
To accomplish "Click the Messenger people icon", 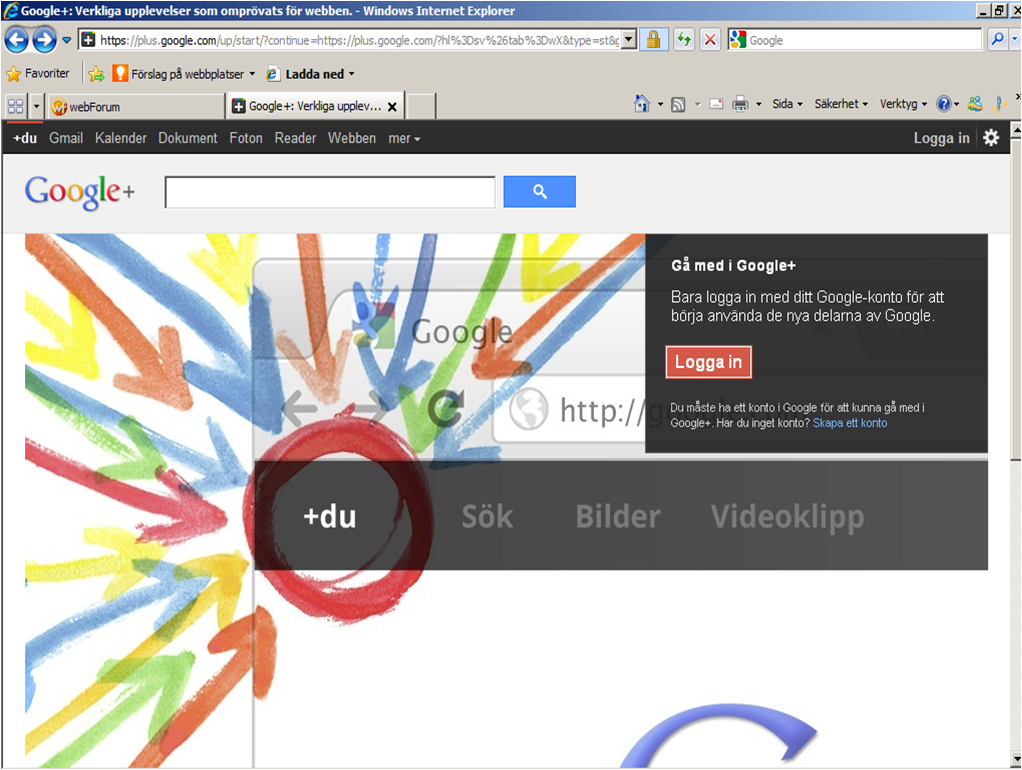I will [x=975, y=104].
